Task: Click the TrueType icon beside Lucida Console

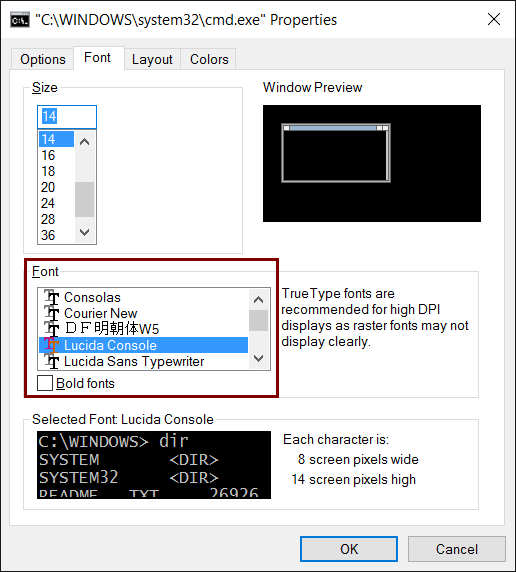Action: [x=51, y=345]
